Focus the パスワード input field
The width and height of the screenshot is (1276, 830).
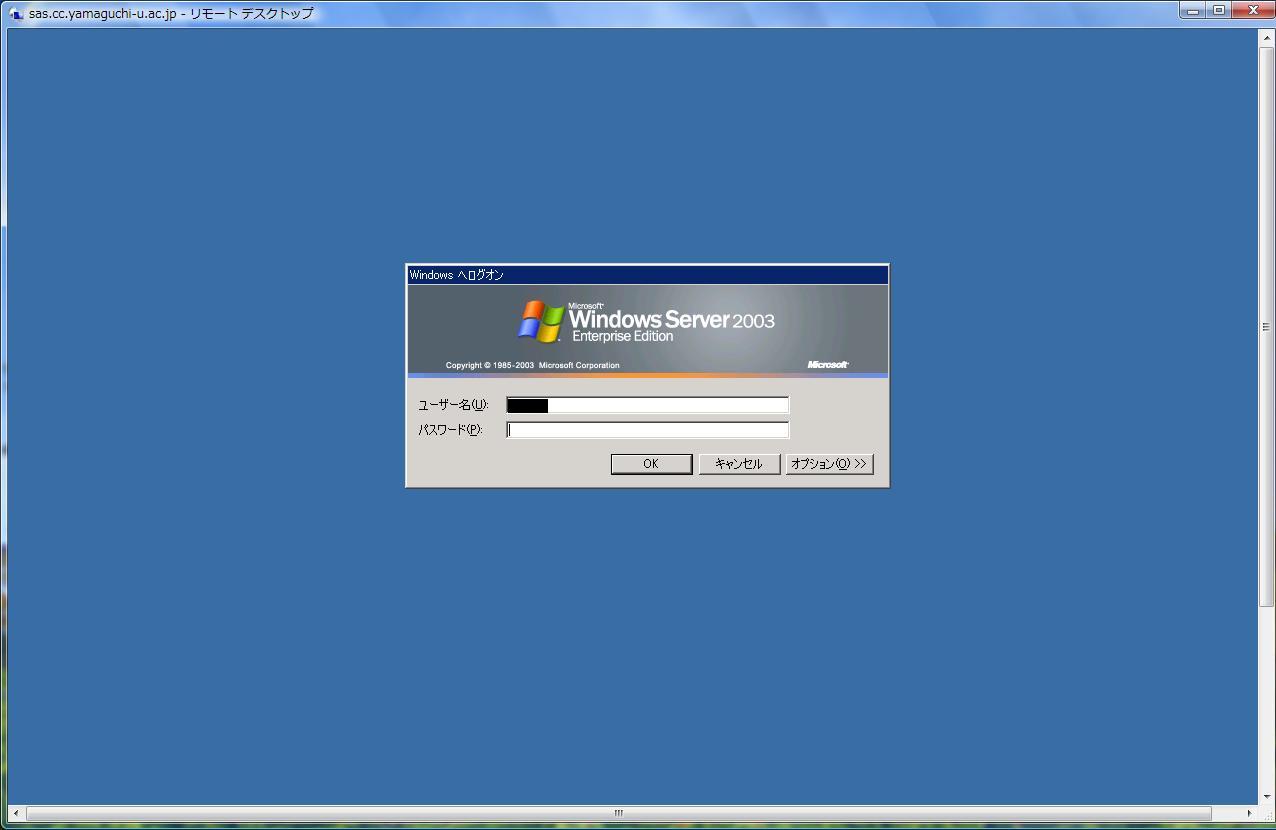tap(647, 430)
